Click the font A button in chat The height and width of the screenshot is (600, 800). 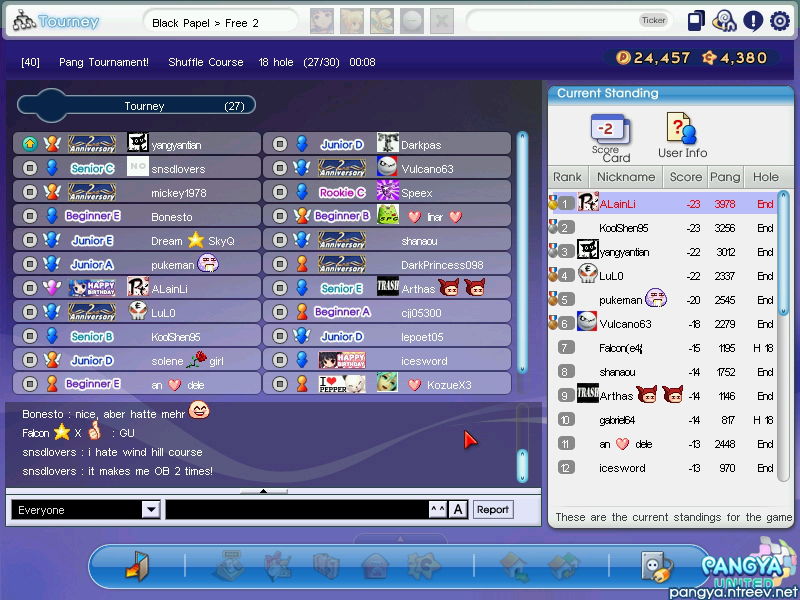click(x=458, y=510)
